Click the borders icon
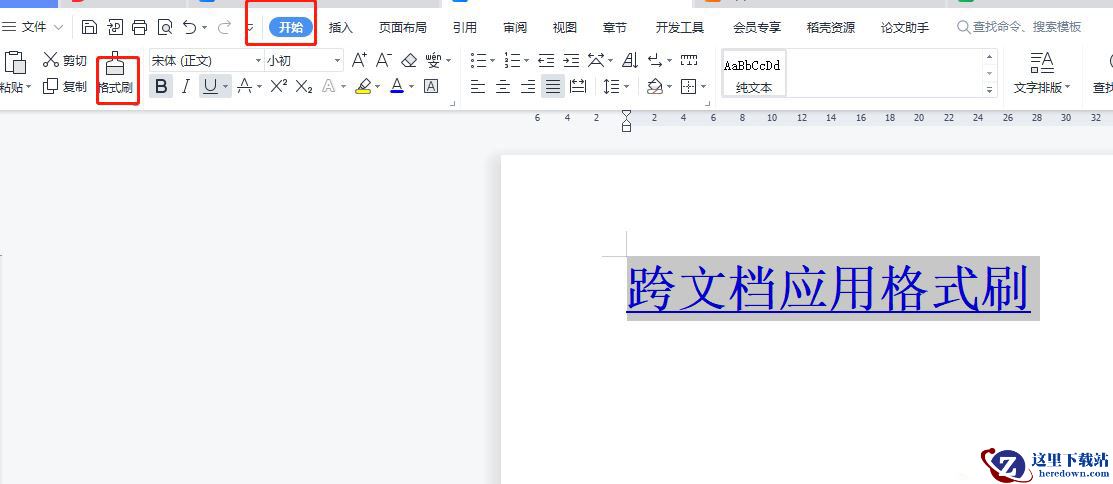This screenshot has height=484, width=1113. pos(689,87)
